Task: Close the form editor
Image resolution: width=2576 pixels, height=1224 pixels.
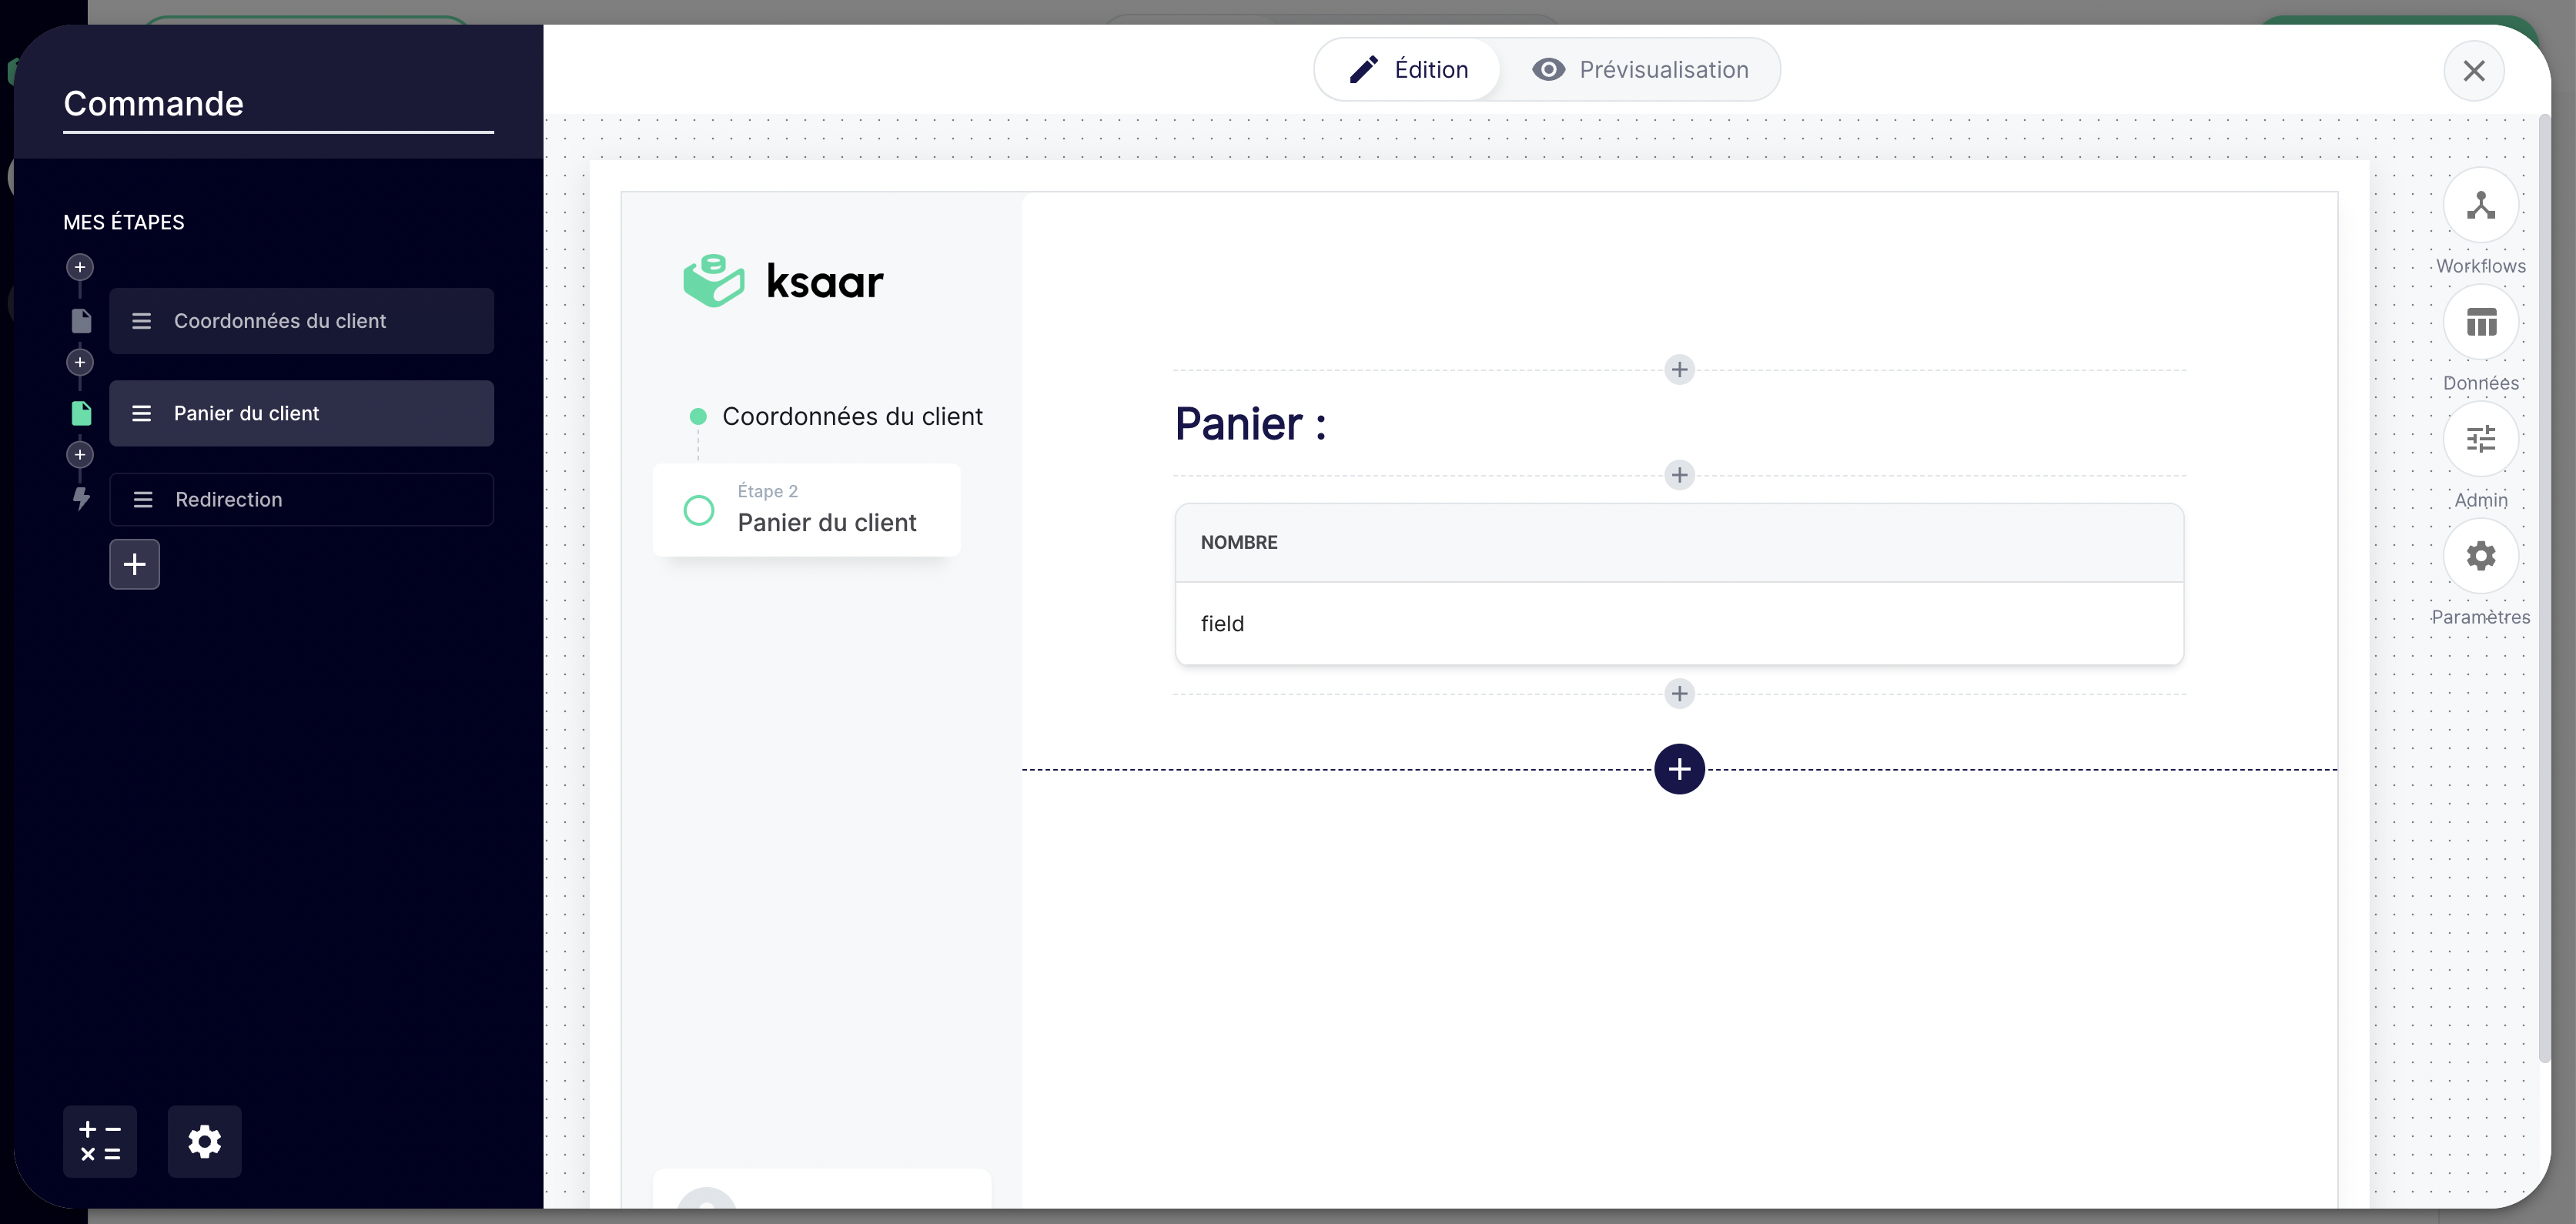Action: pos(2474,71)
